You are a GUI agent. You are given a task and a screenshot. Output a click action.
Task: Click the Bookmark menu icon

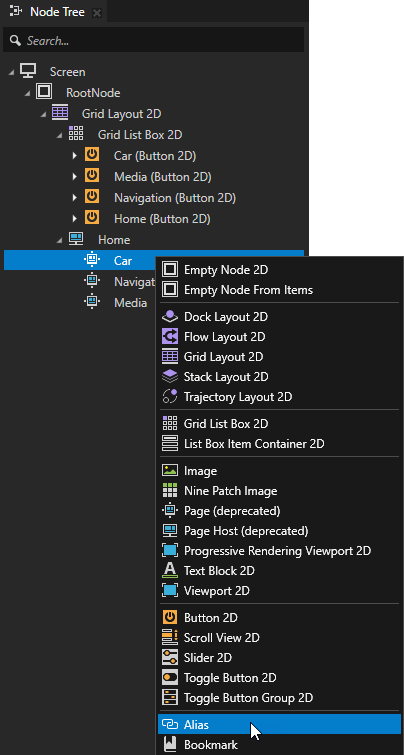(170, 744)
